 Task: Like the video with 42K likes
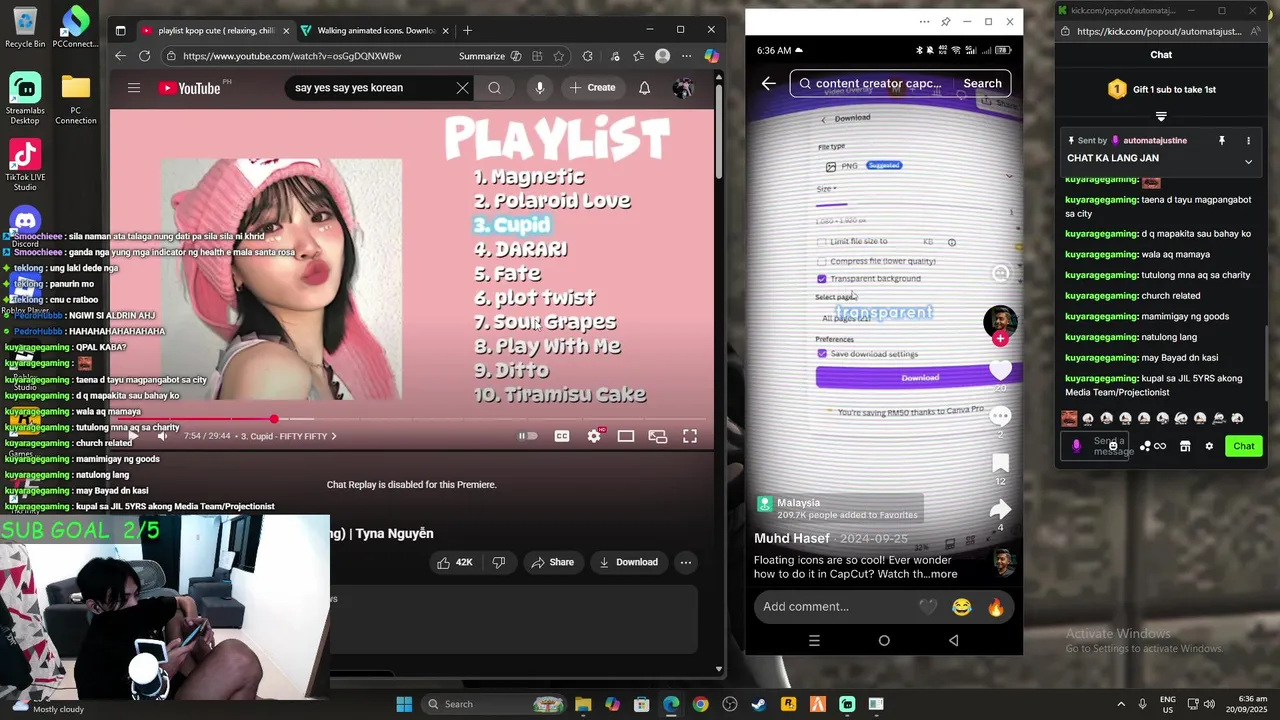coord(454,562)
